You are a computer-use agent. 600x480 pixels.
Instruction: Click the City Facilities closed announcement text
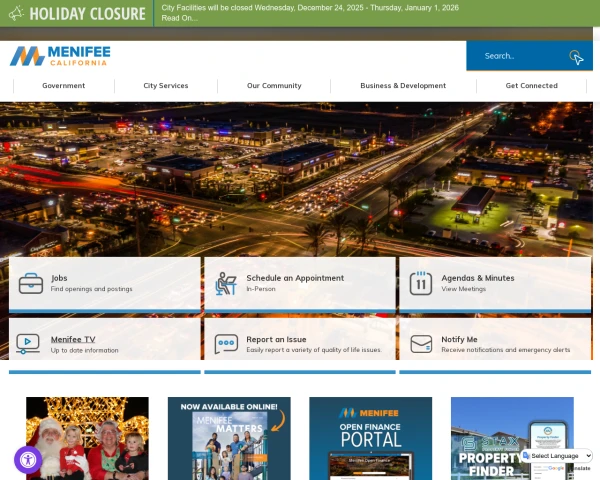(310, 8)
